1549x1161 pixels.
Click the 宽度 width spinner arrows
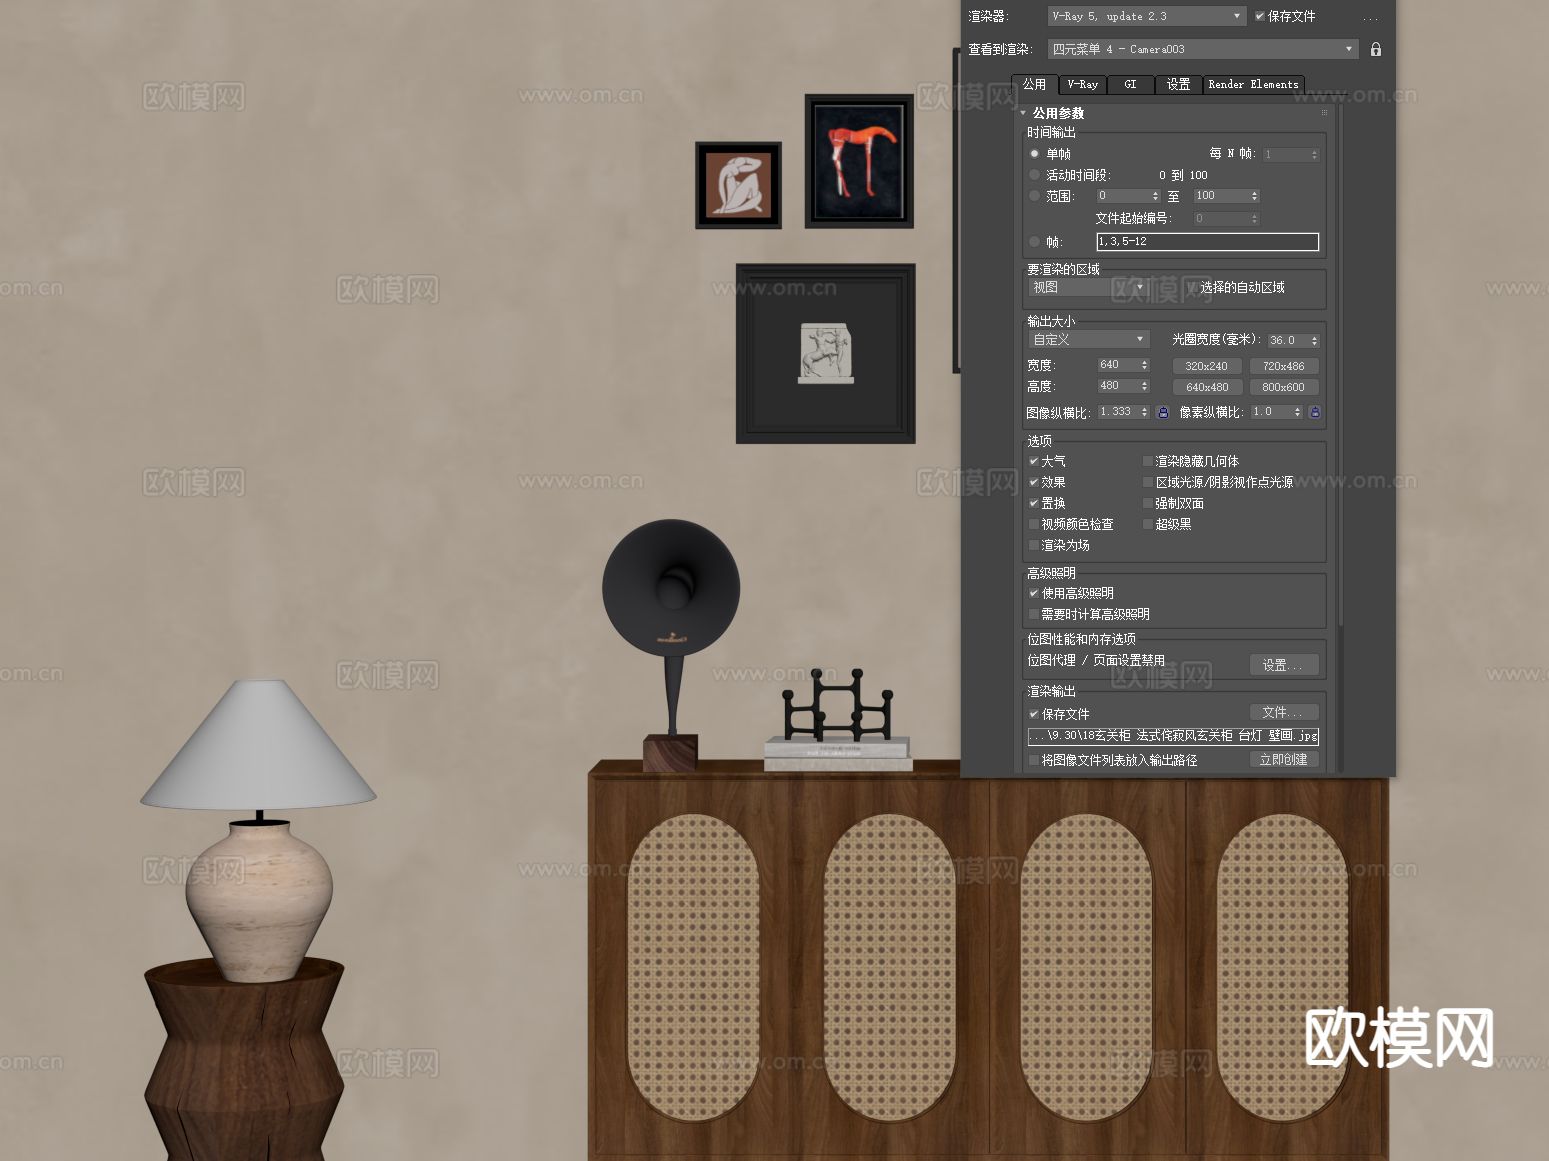coord(1145,365)
